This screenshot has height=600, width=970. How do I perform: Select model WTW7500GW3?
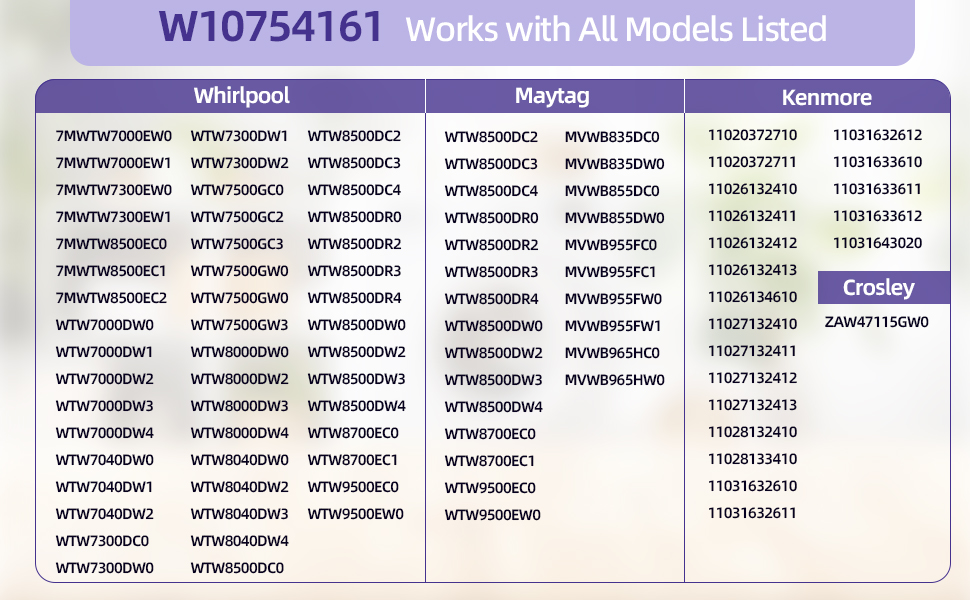click(239, 325)
